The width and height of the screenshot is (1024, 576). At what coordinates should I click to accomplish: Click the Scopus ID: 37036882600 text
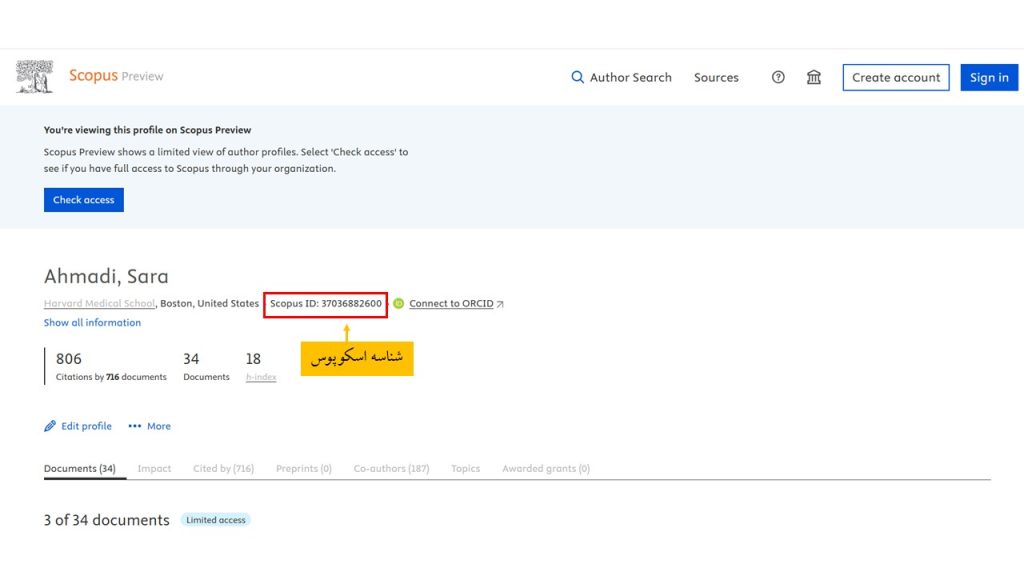point(326,304)
